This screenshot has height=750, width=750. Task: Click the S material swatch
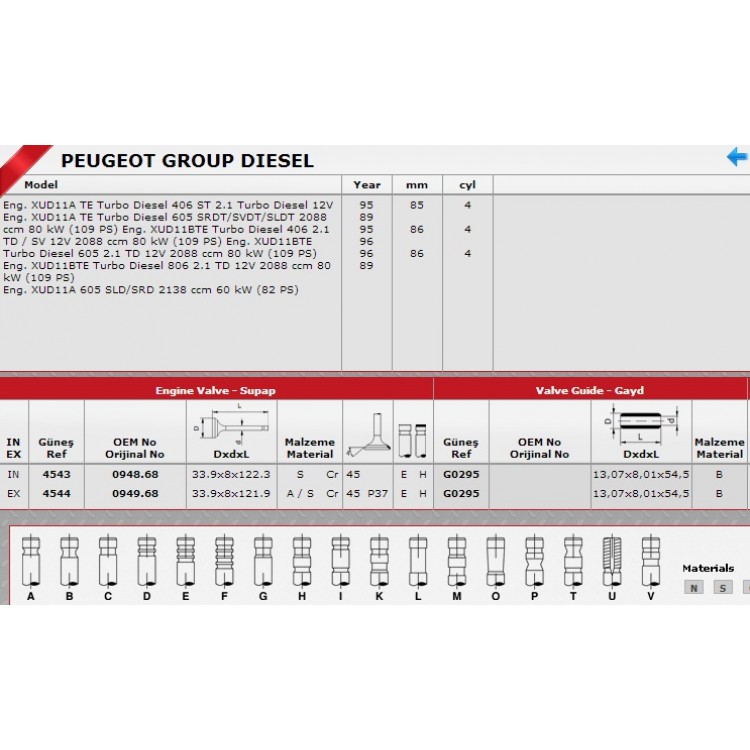click(723, 588)
